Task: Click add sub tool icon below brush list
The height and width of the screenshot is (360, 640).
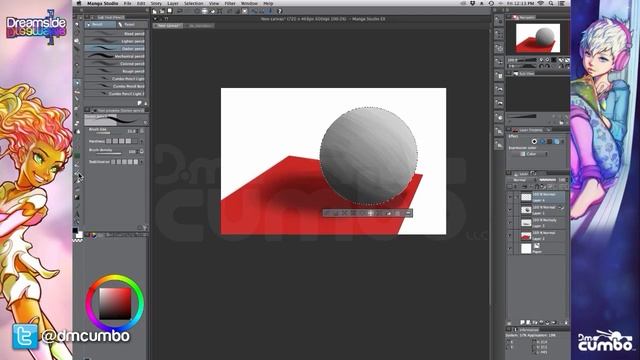Action: tap(140, 104)
